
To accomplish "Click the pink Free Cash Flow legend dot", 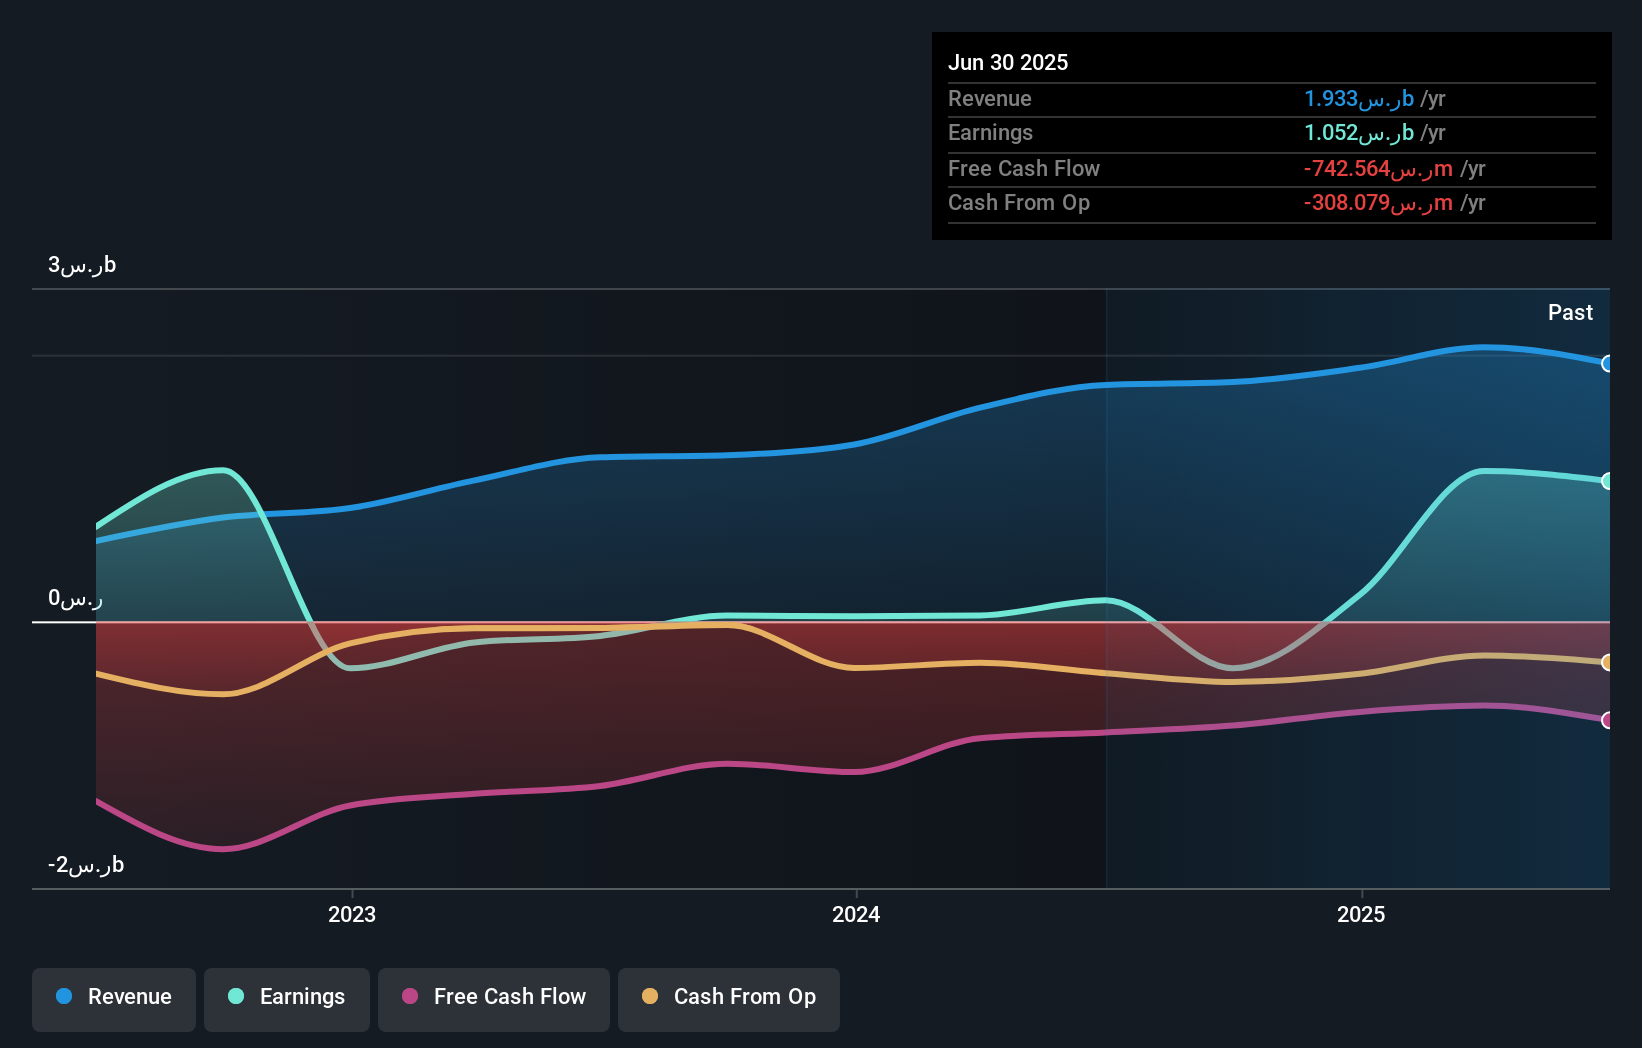I will click(x=410, y=996).
